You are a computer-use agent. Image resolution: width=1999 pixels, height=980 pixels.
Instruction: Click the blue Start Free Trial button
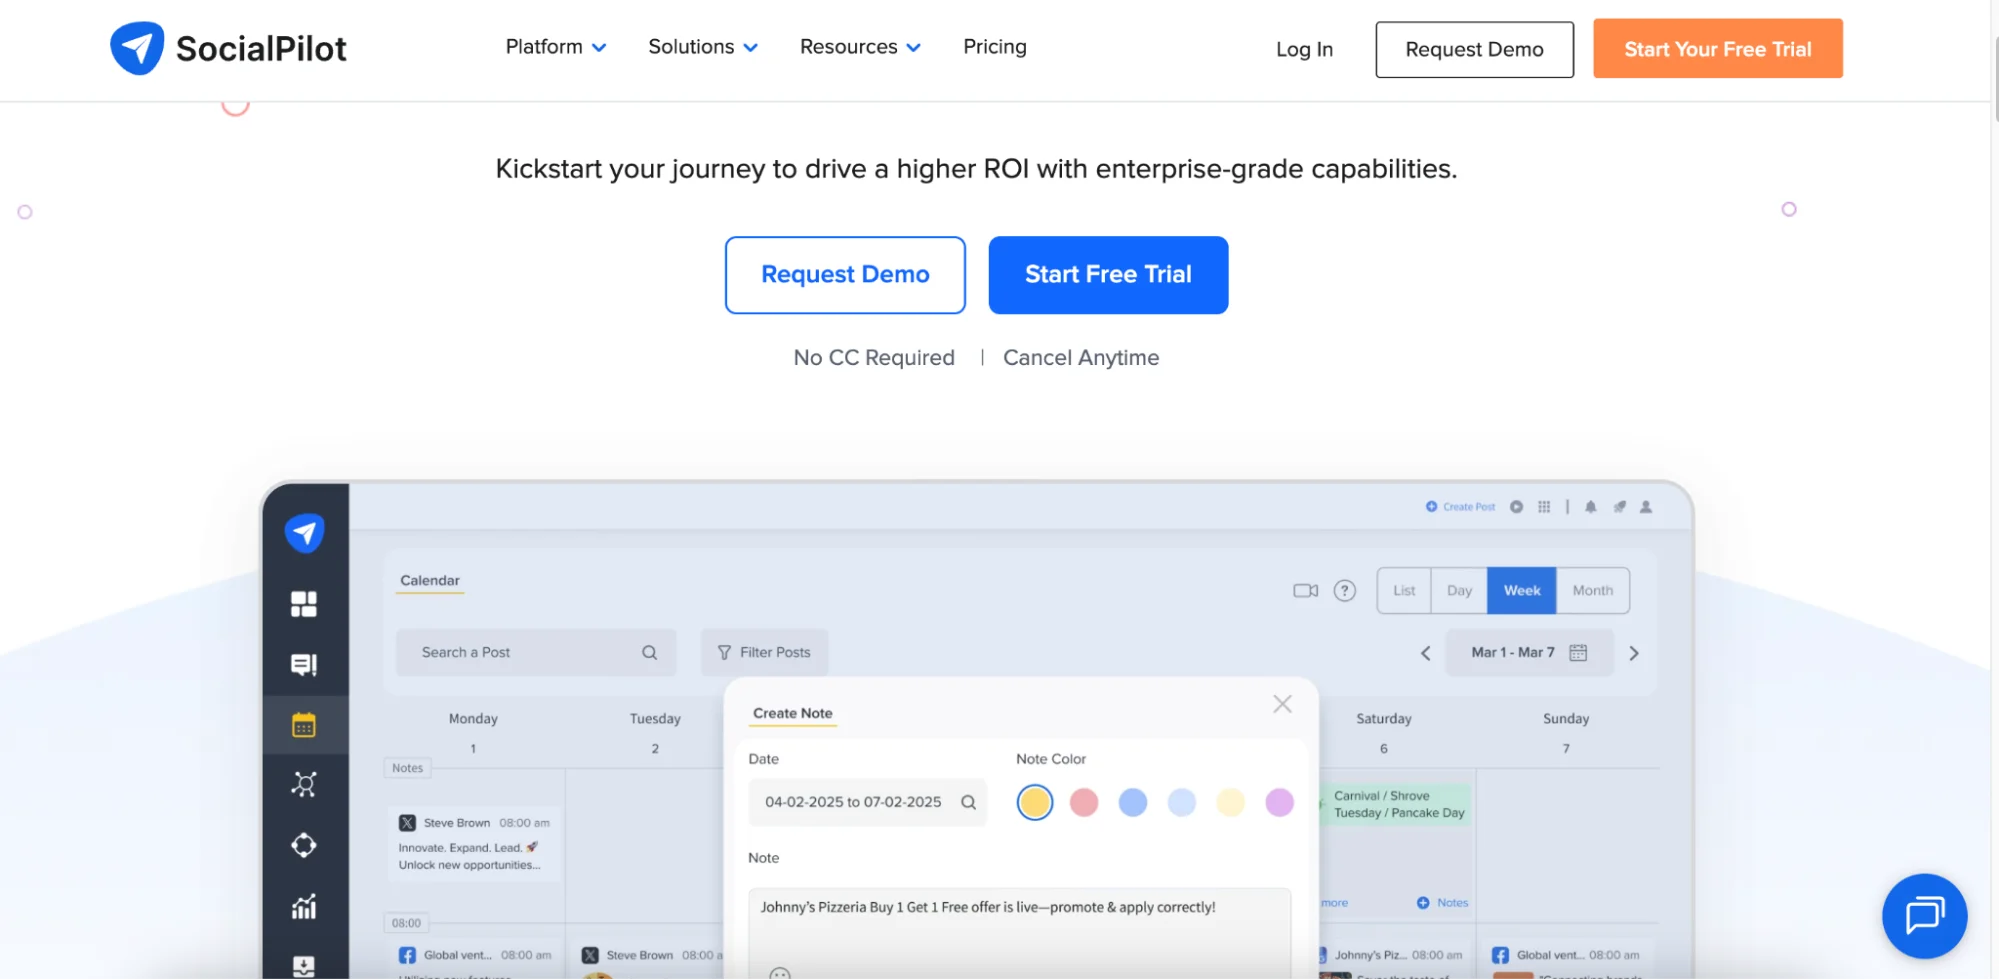click(x=1108, y=275)
